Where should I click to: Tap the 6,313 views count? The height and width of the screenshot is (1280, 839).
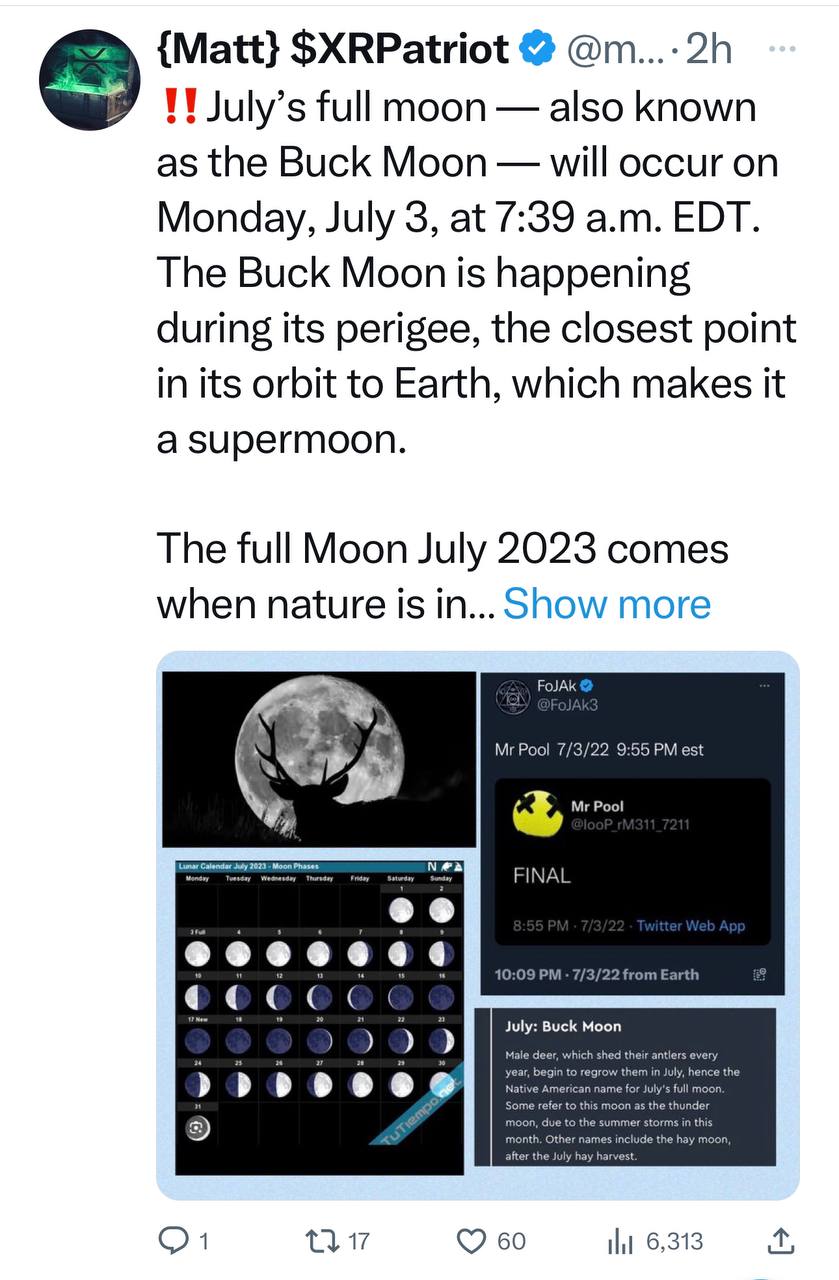(x=674, y=1241)
